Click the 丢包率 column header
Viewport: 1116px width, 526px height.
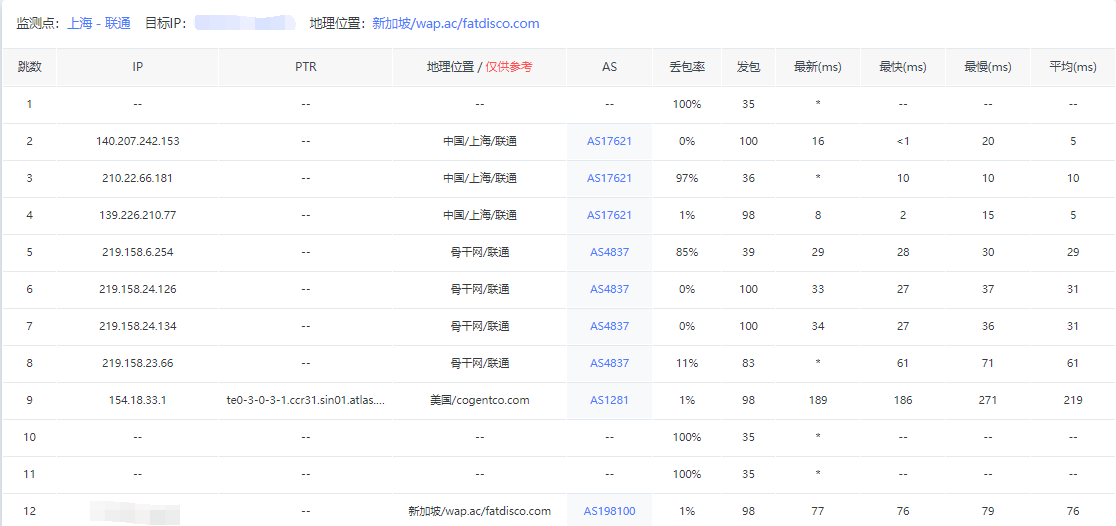pos(687,67)
